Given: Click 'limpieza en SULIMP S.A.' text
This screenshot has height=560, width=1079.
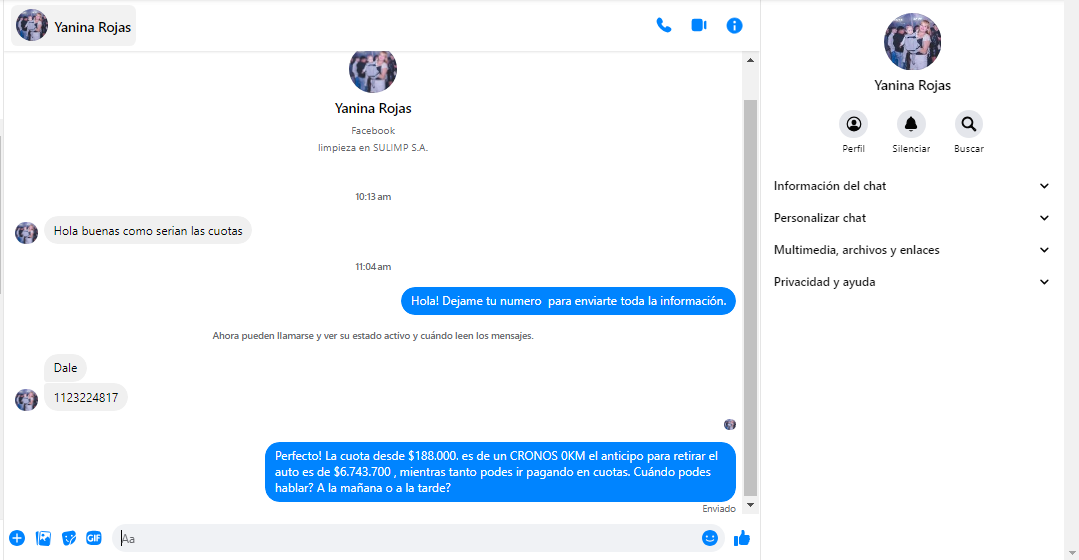Looking at the screenshot, I should 373,147.
